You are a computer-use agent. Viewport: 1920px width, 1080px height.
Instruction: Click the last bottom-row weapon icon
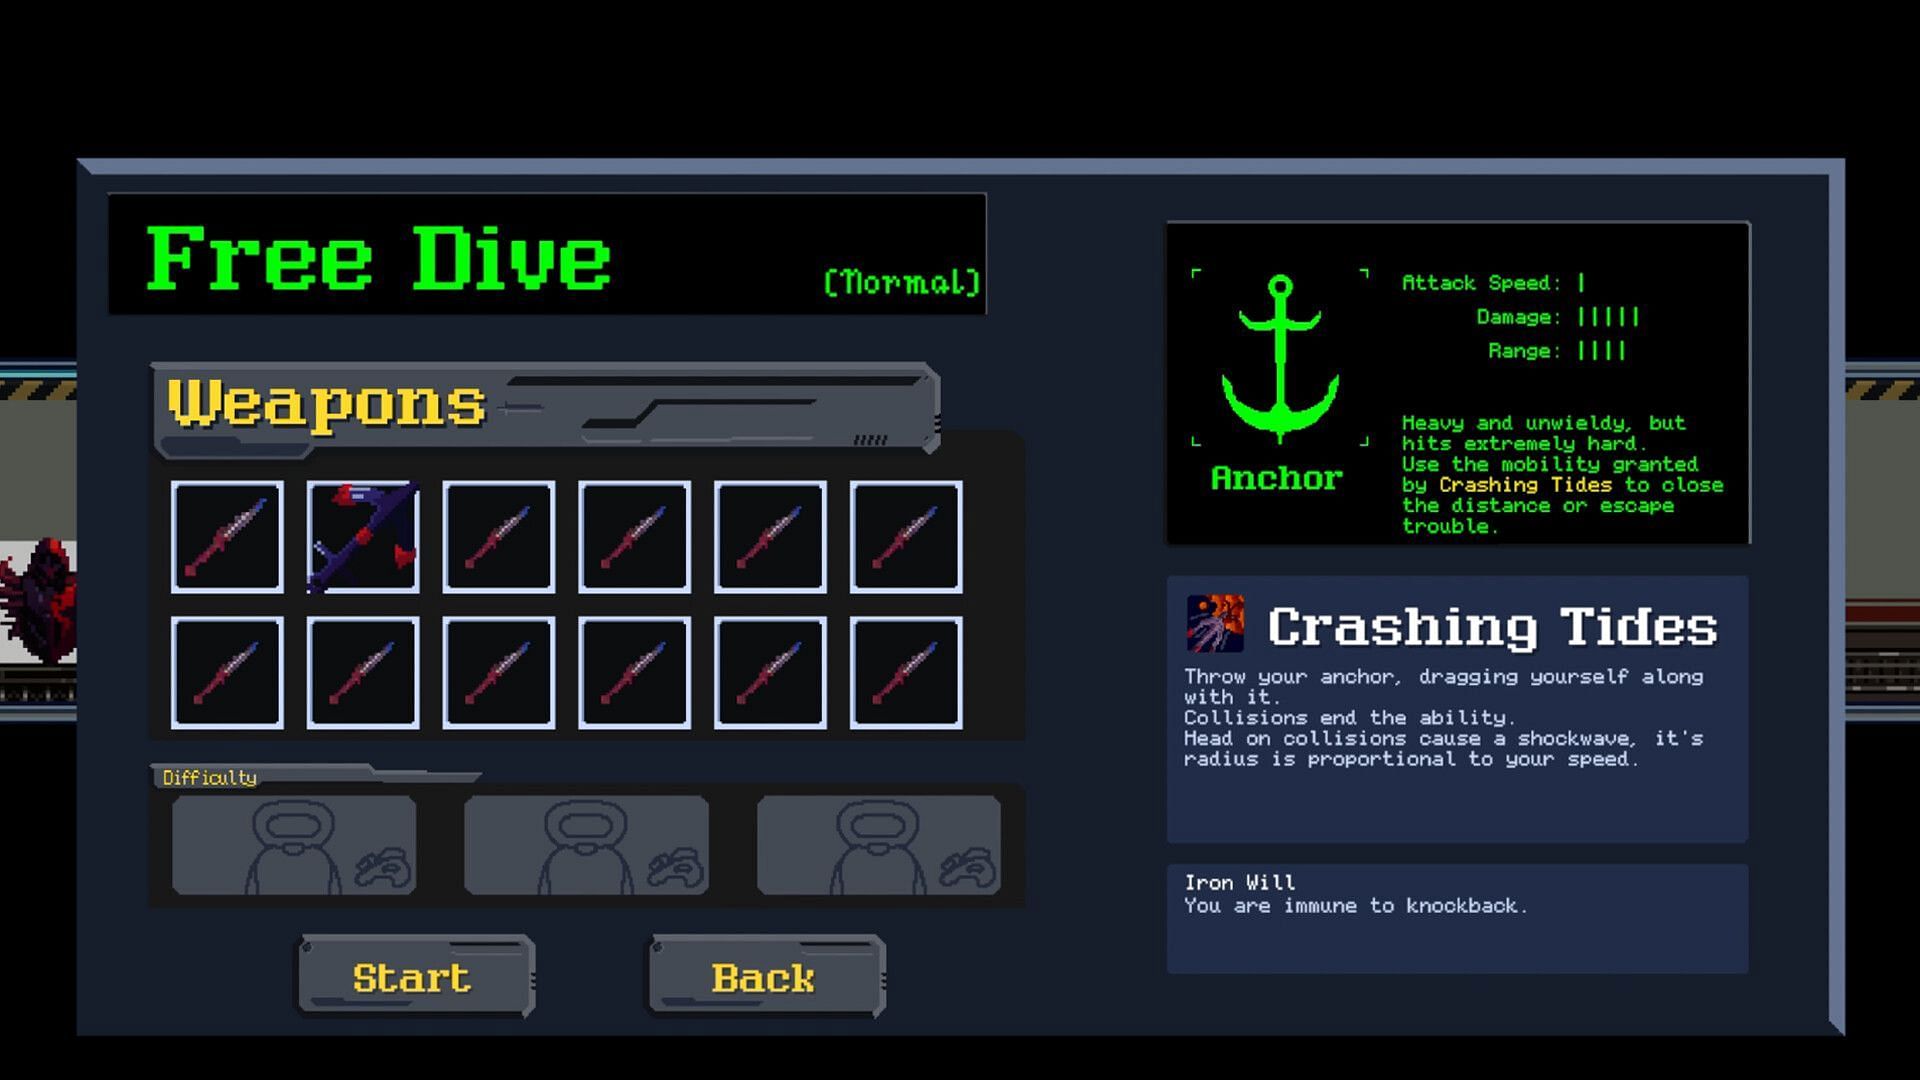[x=906, y=673]
